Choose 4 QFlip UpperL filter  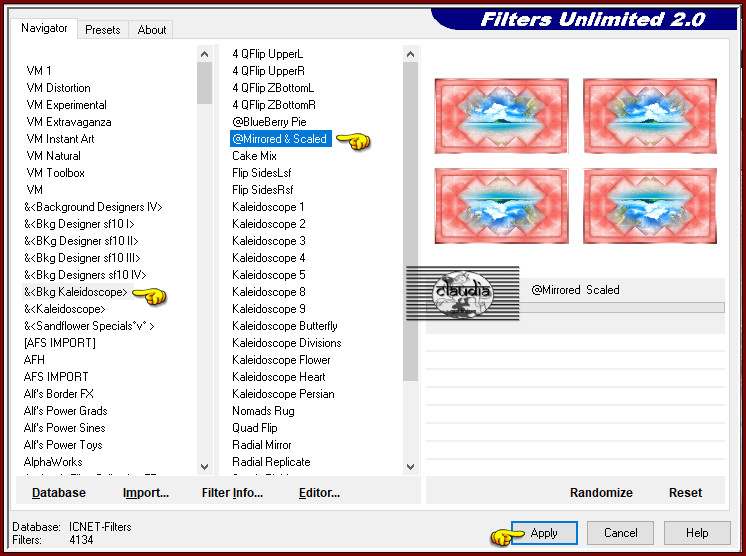click(267, 54)
